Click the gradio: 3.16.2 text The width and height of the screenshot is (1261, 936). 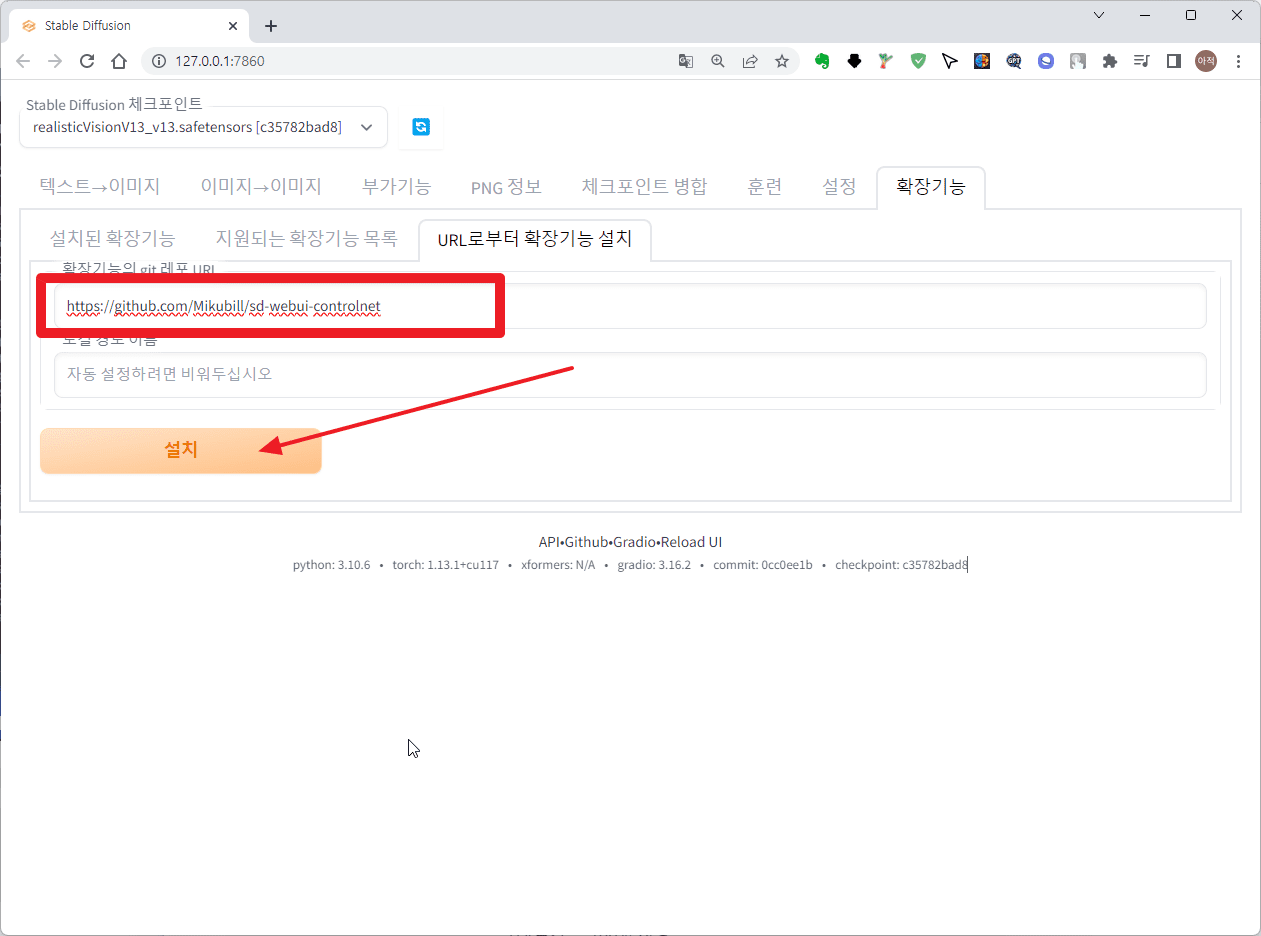point(654,565)
